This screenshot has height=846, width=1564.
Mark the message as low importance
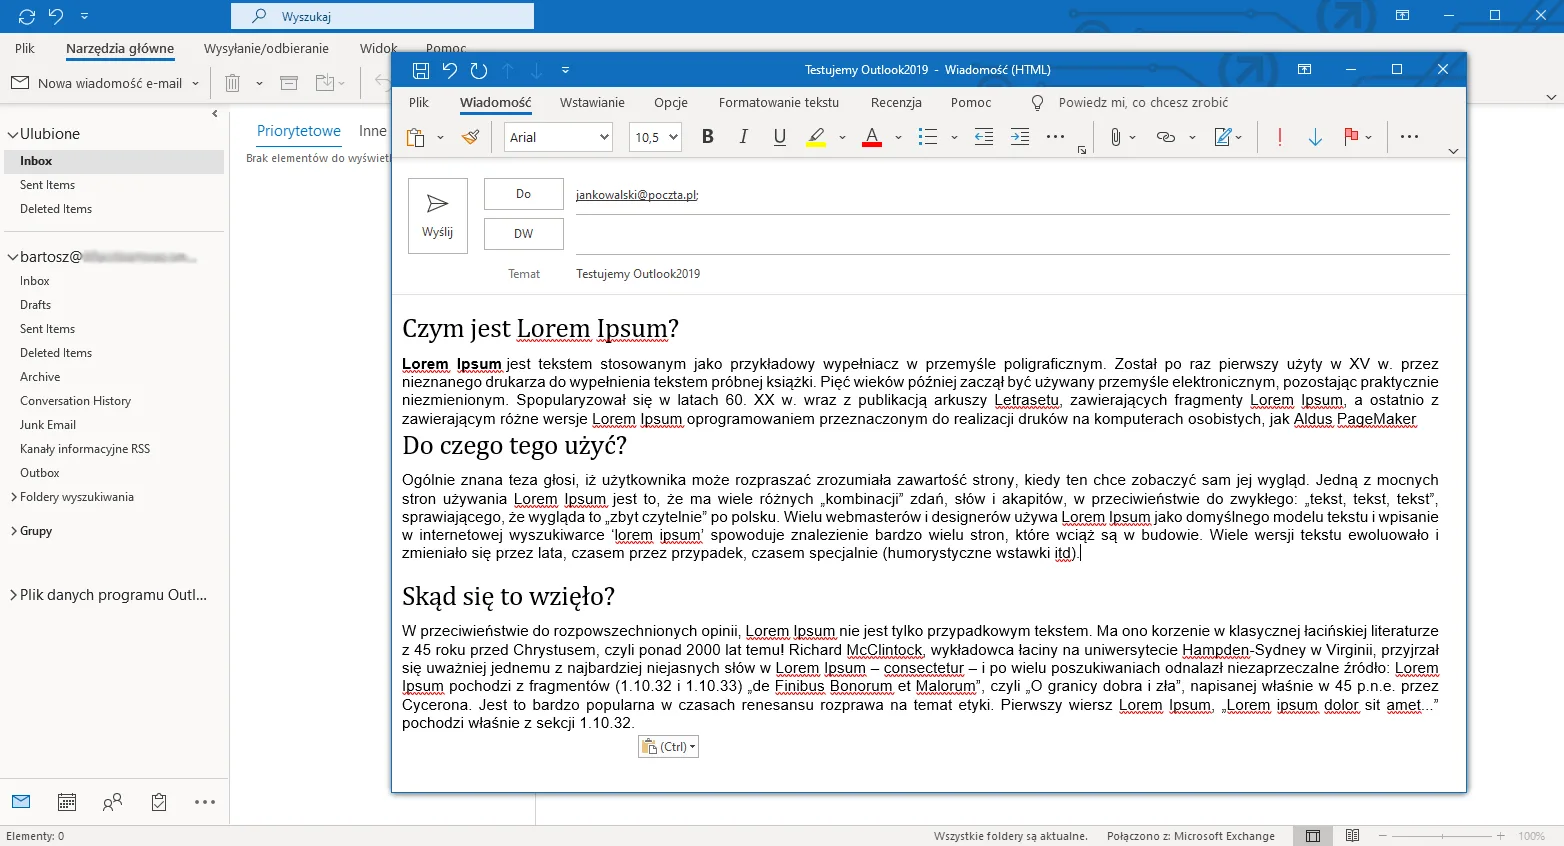1315,137
